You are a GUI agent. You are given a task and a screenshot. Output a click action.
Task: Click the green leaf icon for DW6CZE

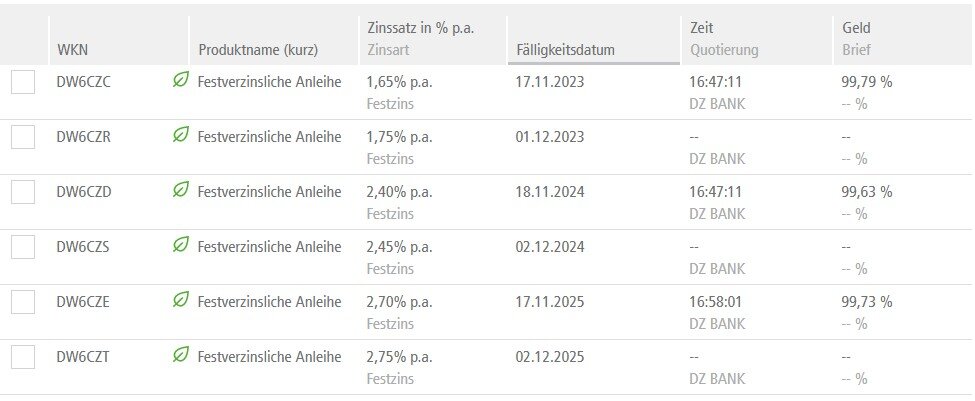click(181, 300)
